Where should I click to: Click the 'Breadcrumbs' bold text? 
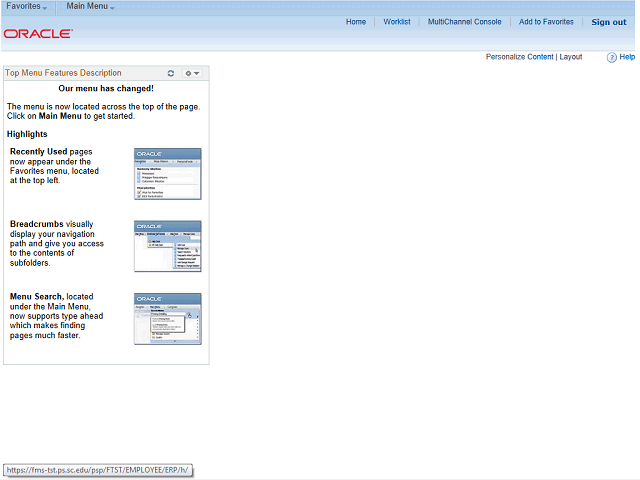click(37, 224)
